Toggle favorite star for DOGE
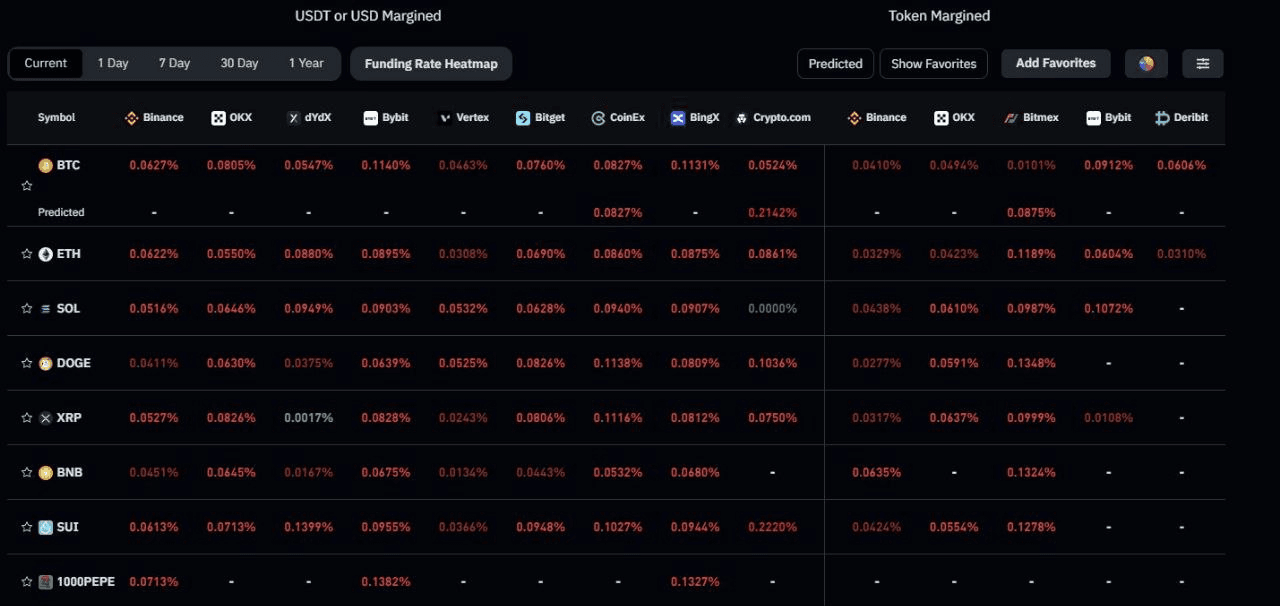Image resolution: width=1280 pixels, height=606 pixels. tap(27, 363)
